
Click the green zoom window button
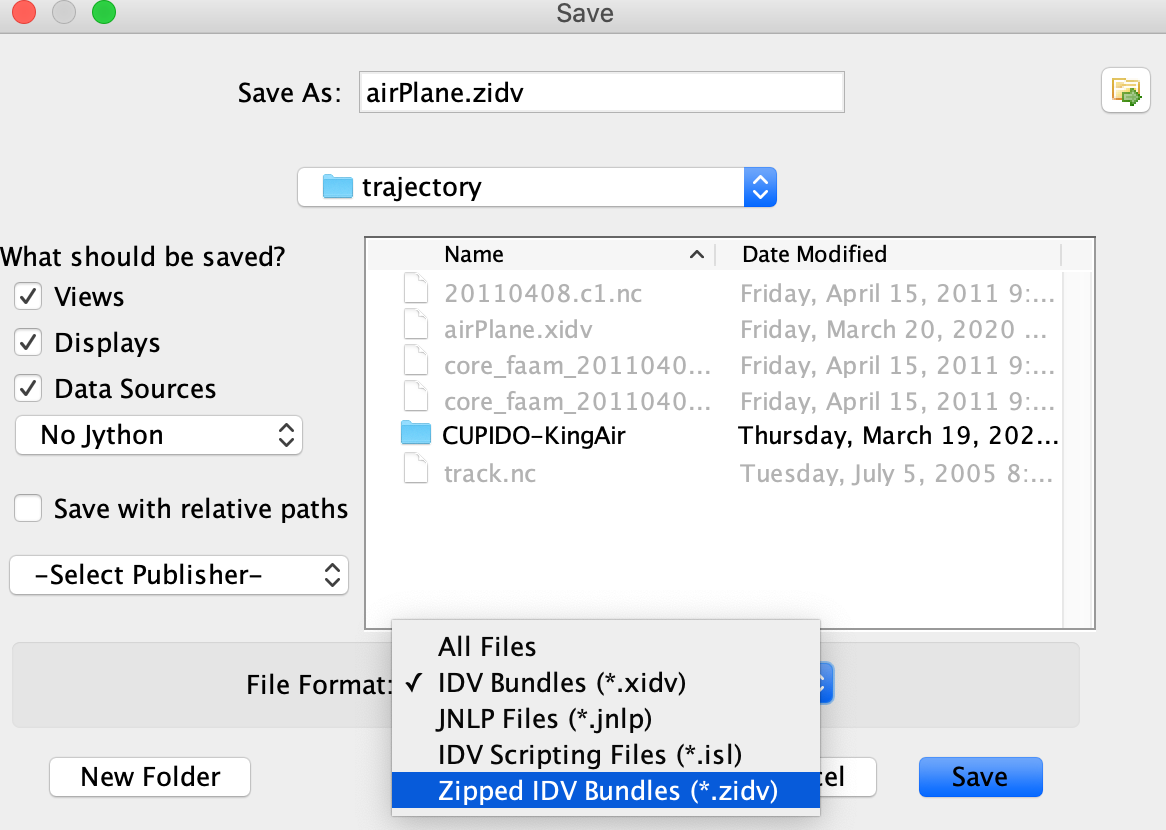coord(103,13)
